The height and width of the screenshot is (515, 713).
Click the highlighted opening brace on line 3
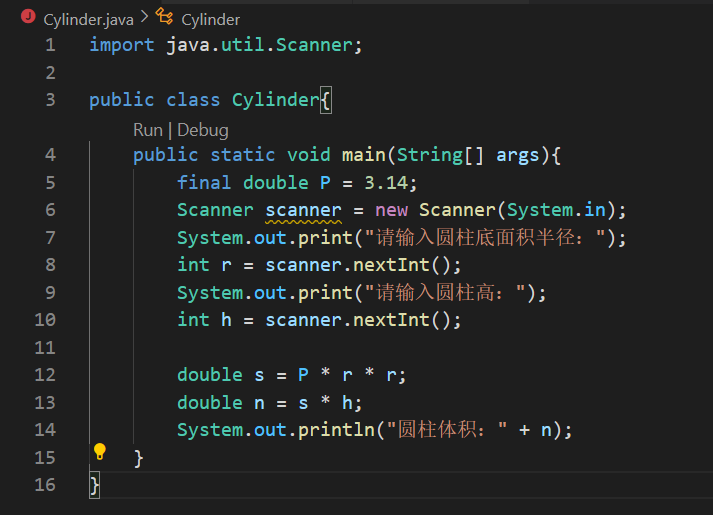click(326, 100)
